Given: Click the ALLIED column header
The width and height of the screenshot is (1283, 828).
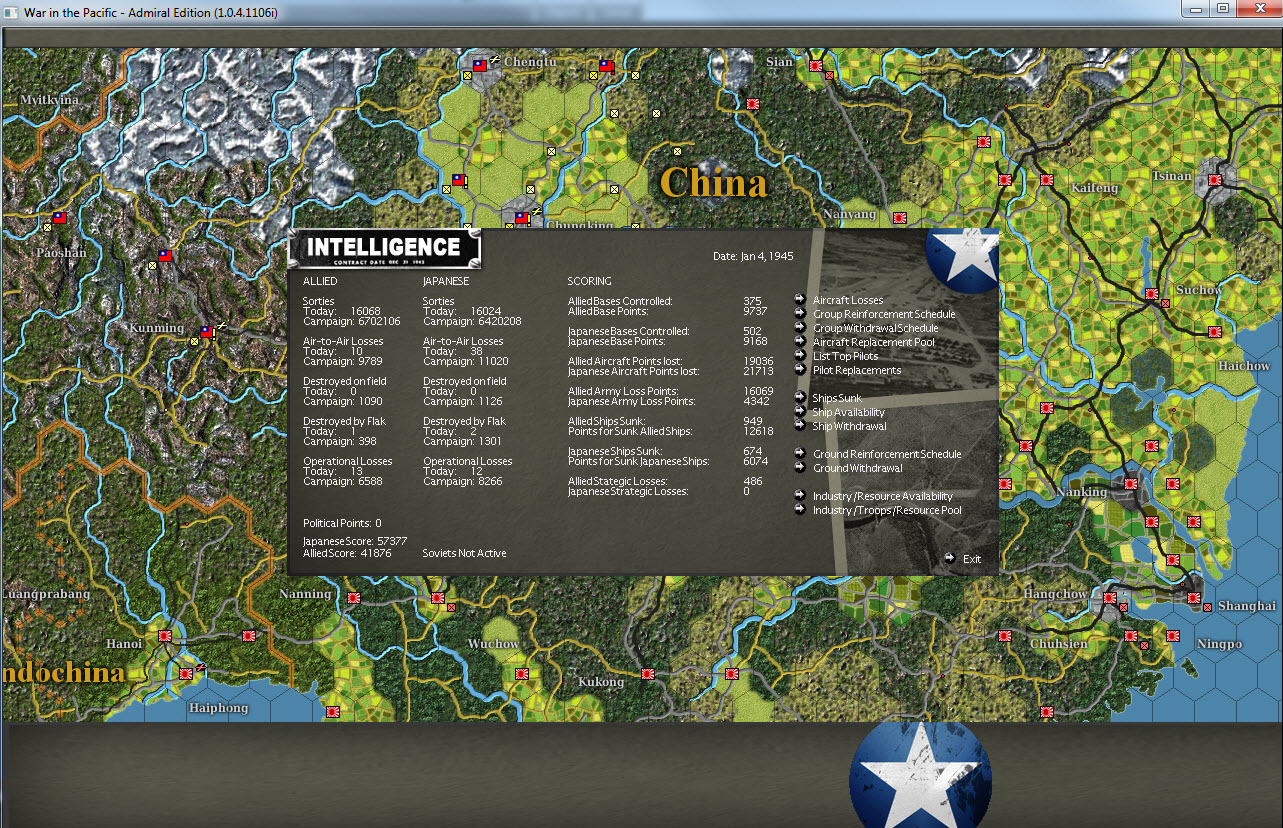Looking at the screenshot, I should (320, 281).
